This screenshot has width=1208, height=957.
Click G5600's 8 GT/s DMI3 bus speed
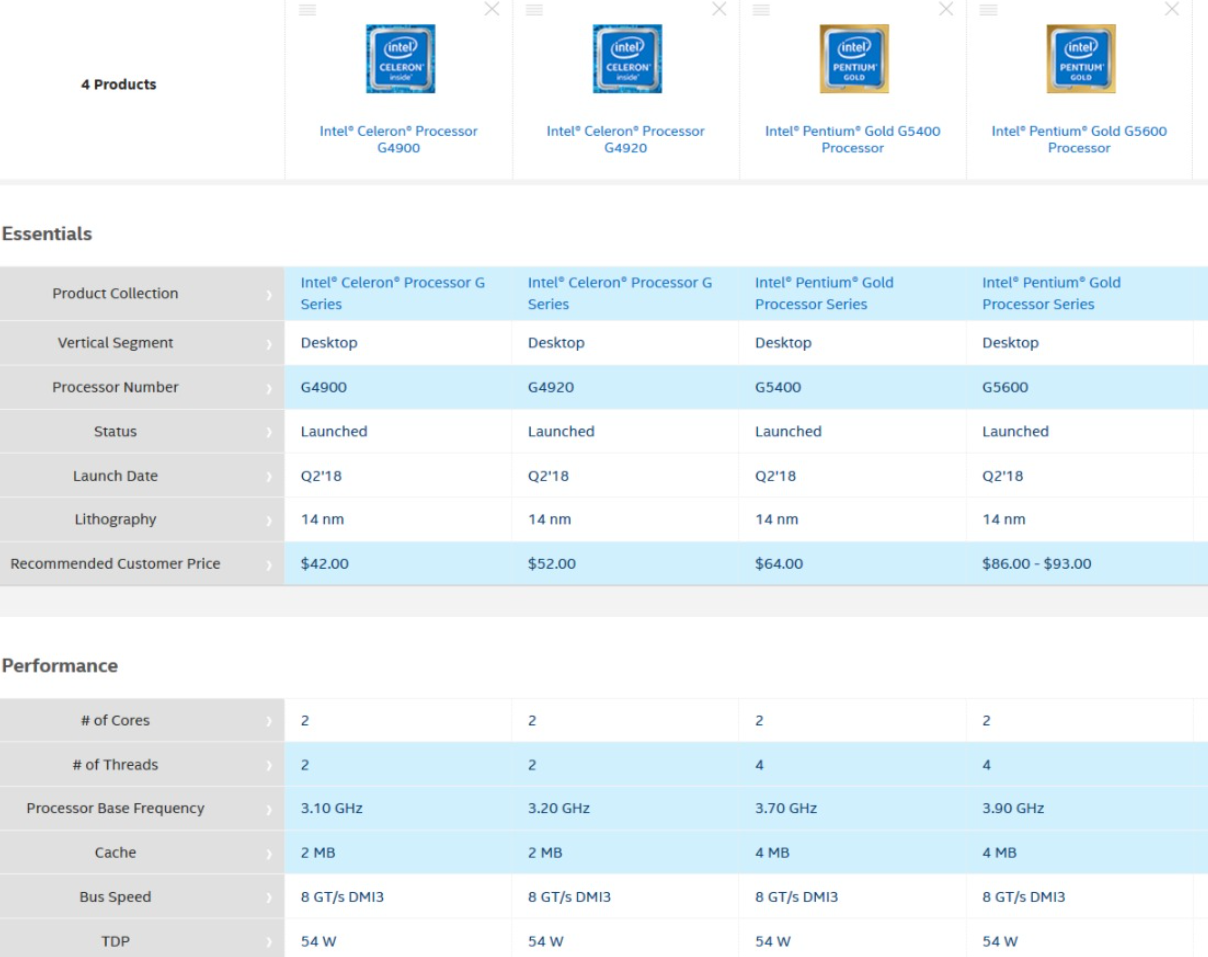pyautogui.click(x=1023, y=897)
